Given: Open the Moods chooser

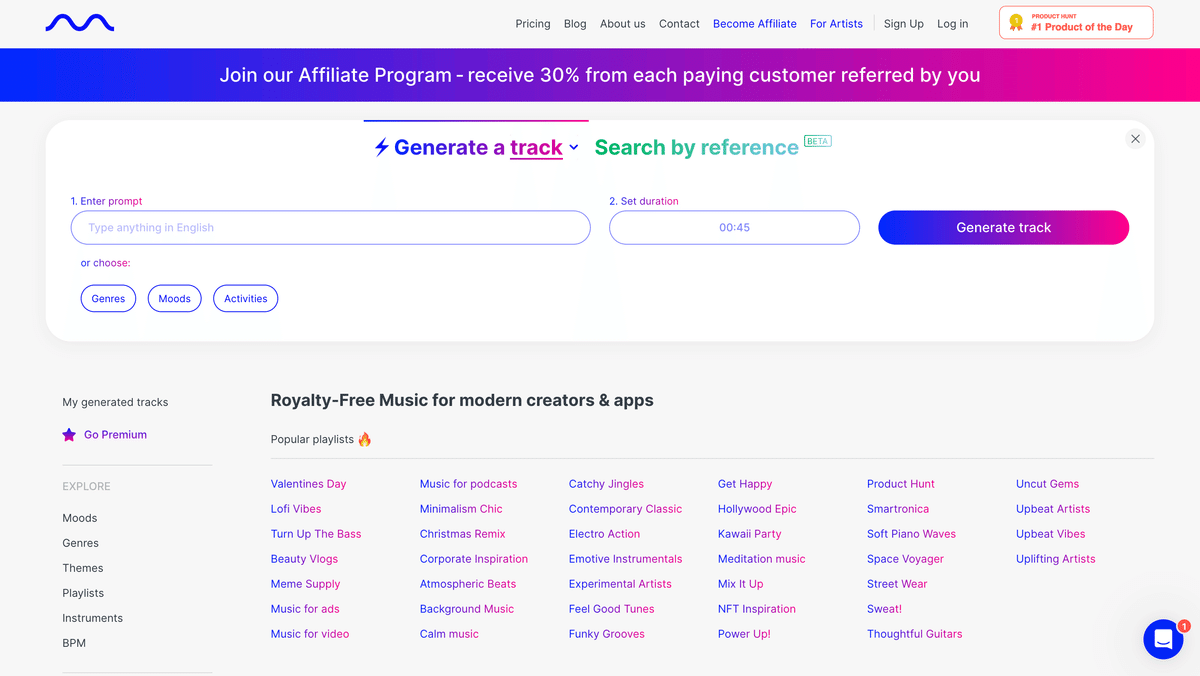Looking at the screenshot, I should [174, 298].
